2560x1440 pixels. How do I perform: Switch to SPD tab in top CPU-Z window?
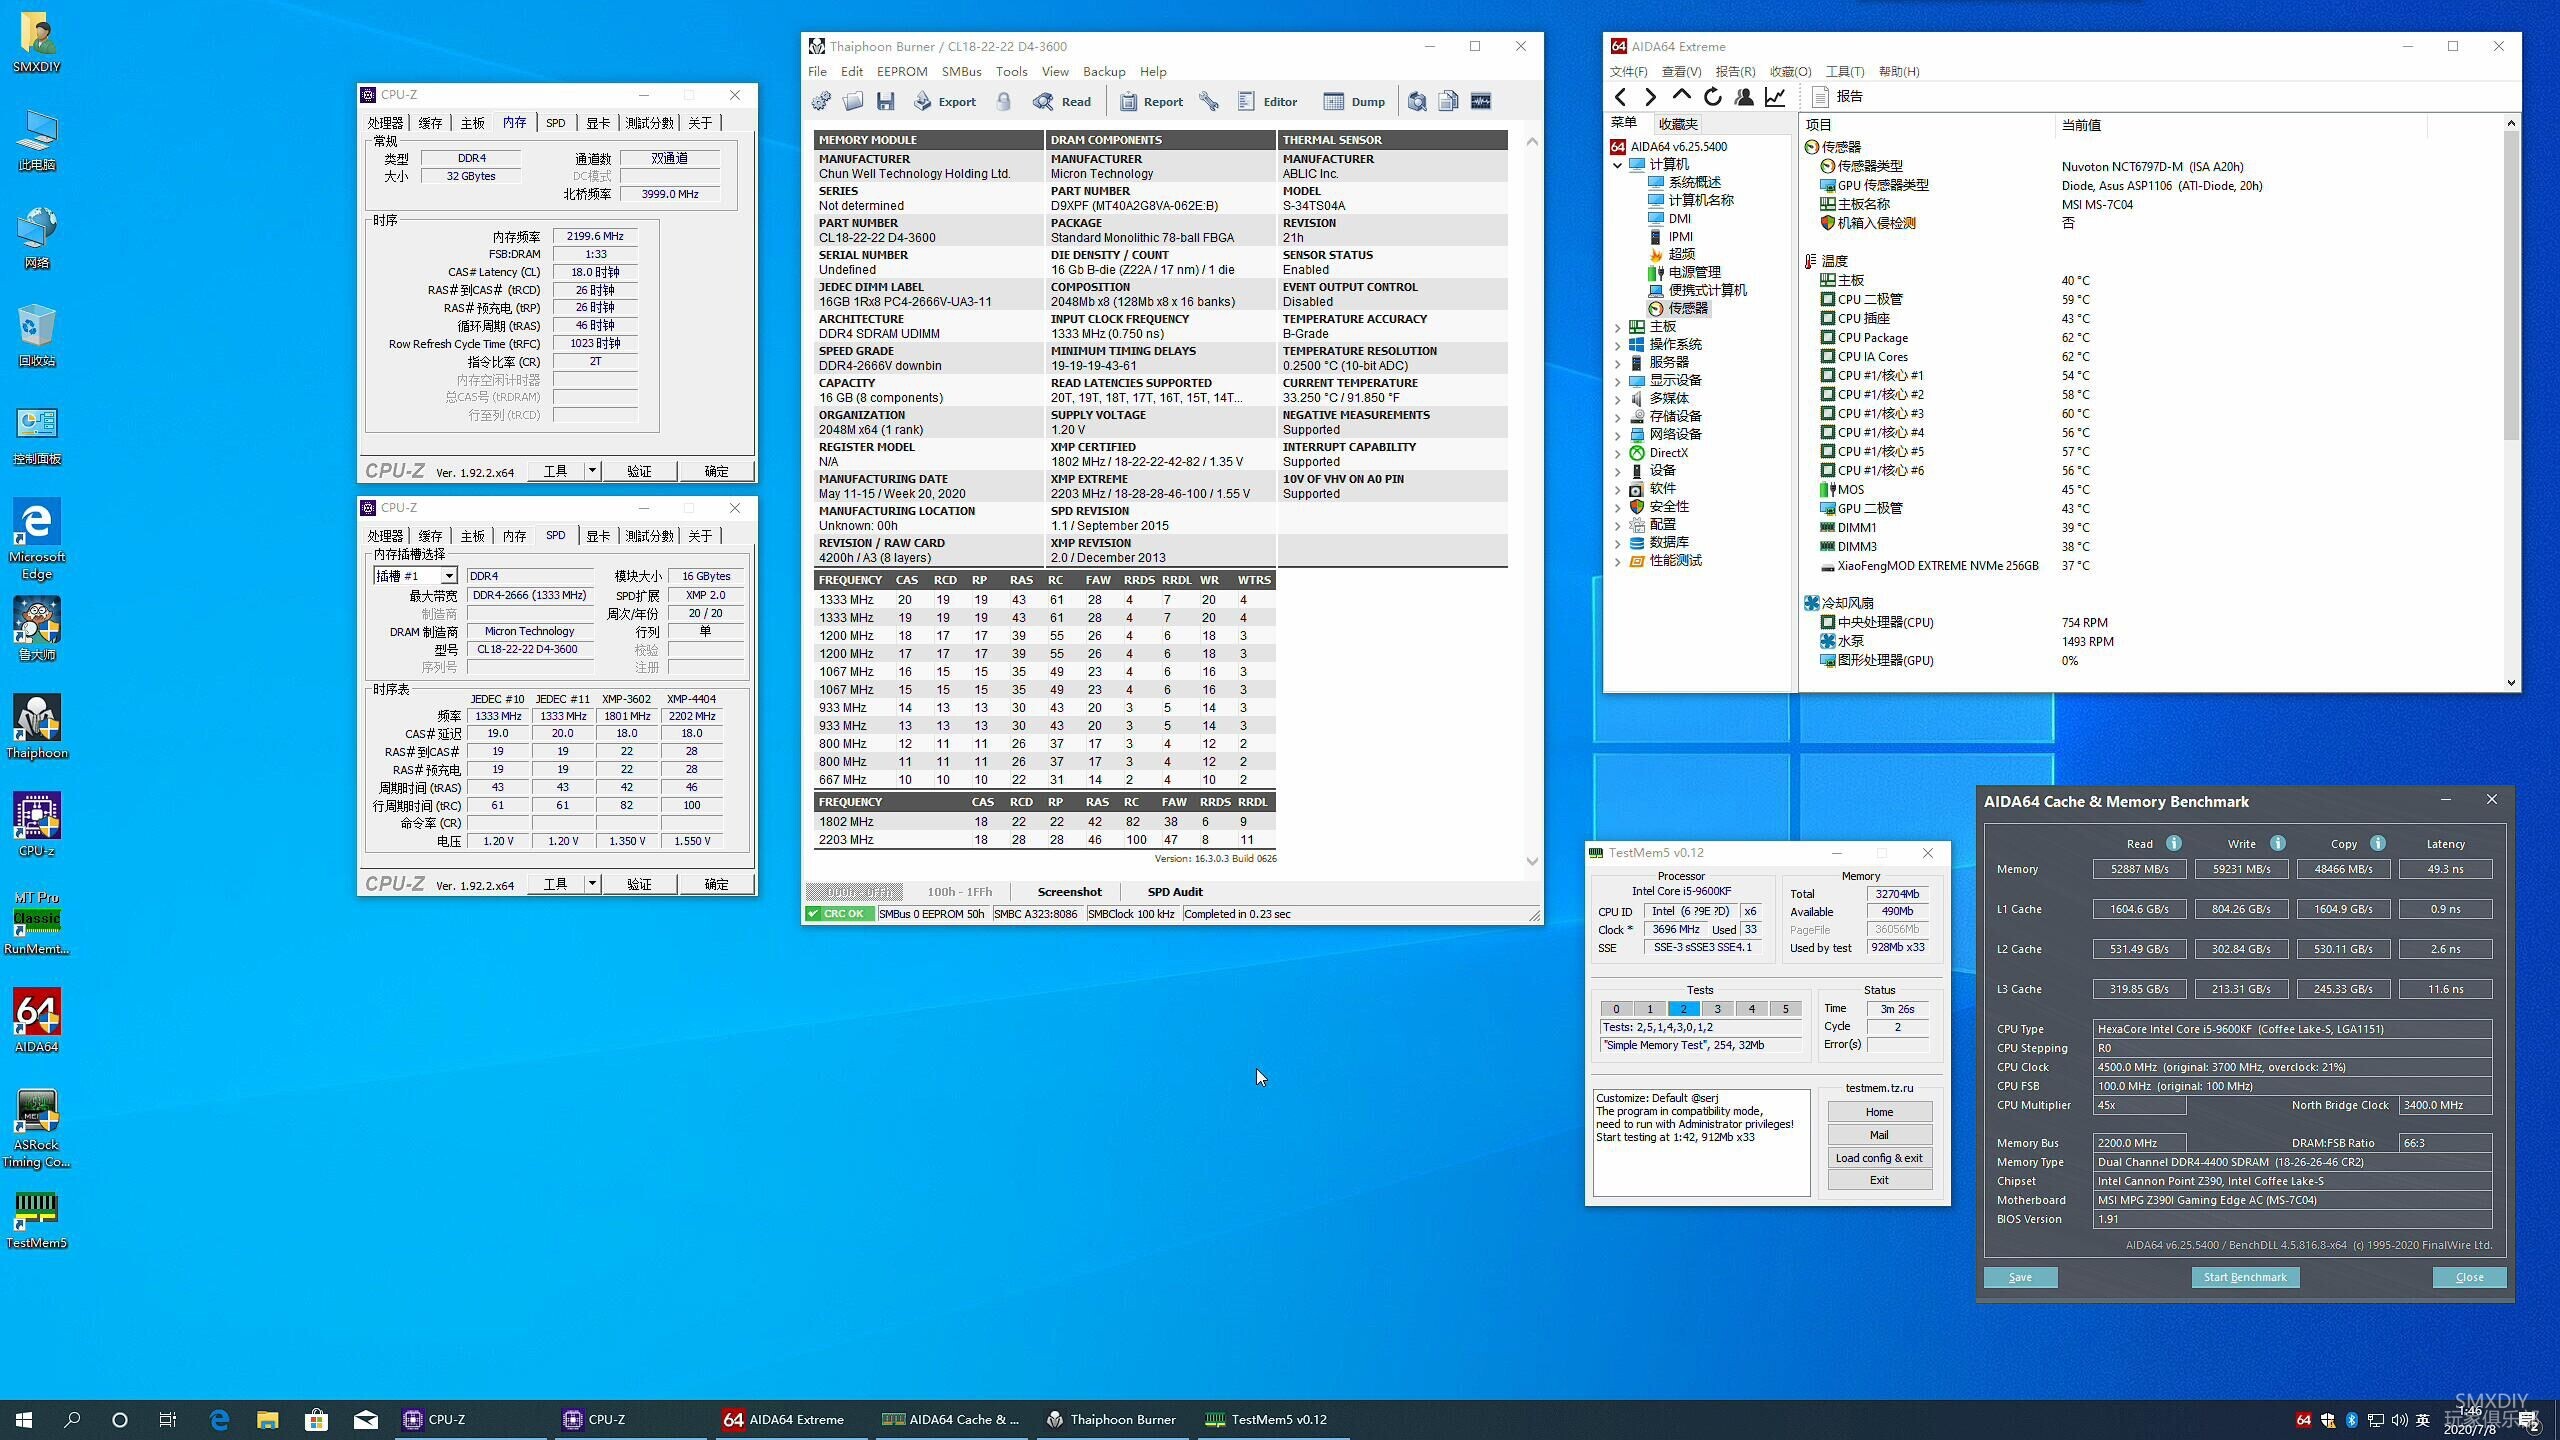pyautogui.click(x=555, y=122)
